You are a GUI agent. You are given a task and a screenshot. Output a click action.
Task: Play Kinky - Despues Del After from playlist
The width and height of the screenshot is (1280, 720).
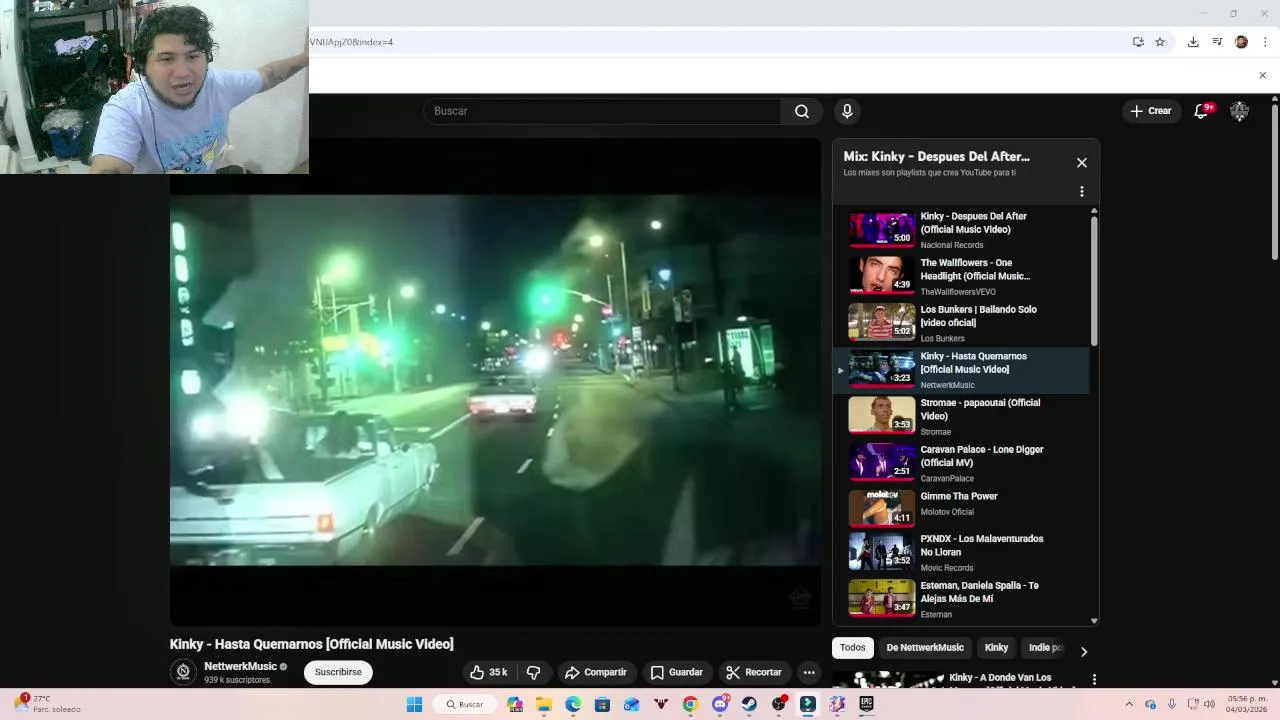[961, 230]
